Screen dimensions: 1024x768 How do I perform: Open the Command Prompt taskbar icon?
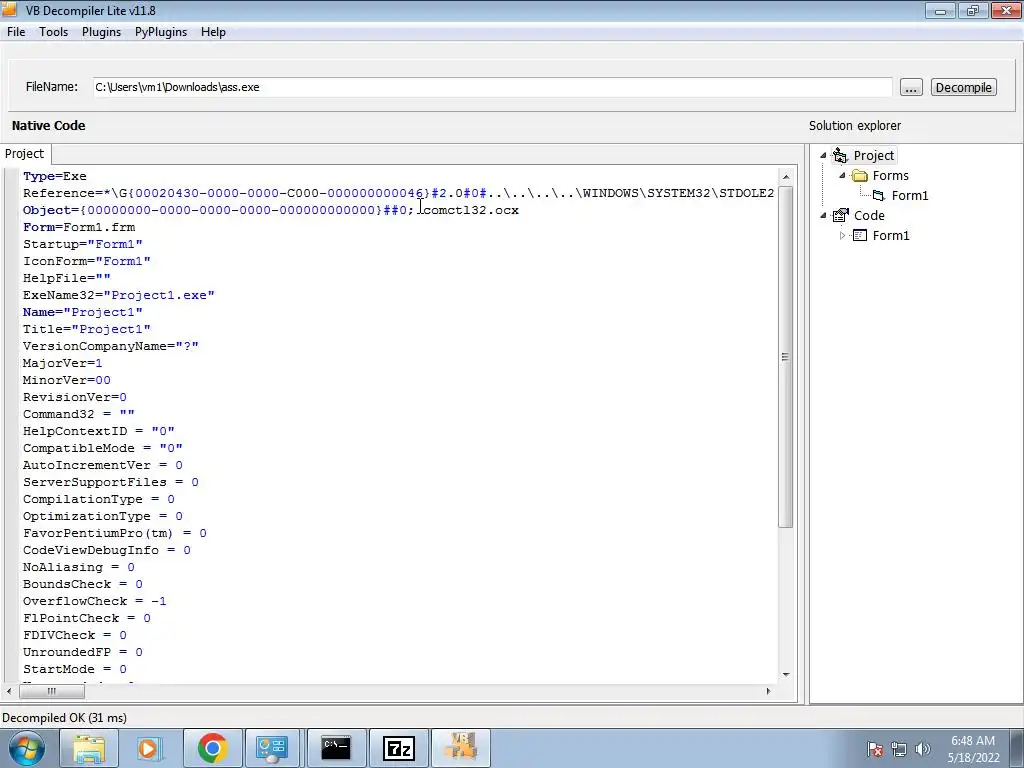336,748
